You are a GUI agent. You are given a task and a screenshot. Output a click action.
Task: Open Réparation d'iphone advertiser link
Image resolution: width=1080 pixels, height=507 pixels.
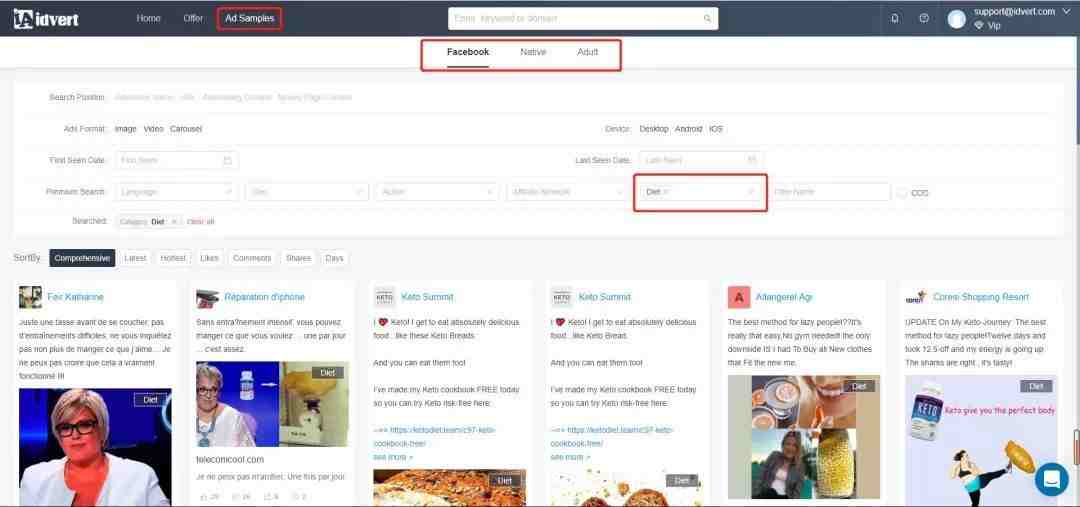pos(264,297)
